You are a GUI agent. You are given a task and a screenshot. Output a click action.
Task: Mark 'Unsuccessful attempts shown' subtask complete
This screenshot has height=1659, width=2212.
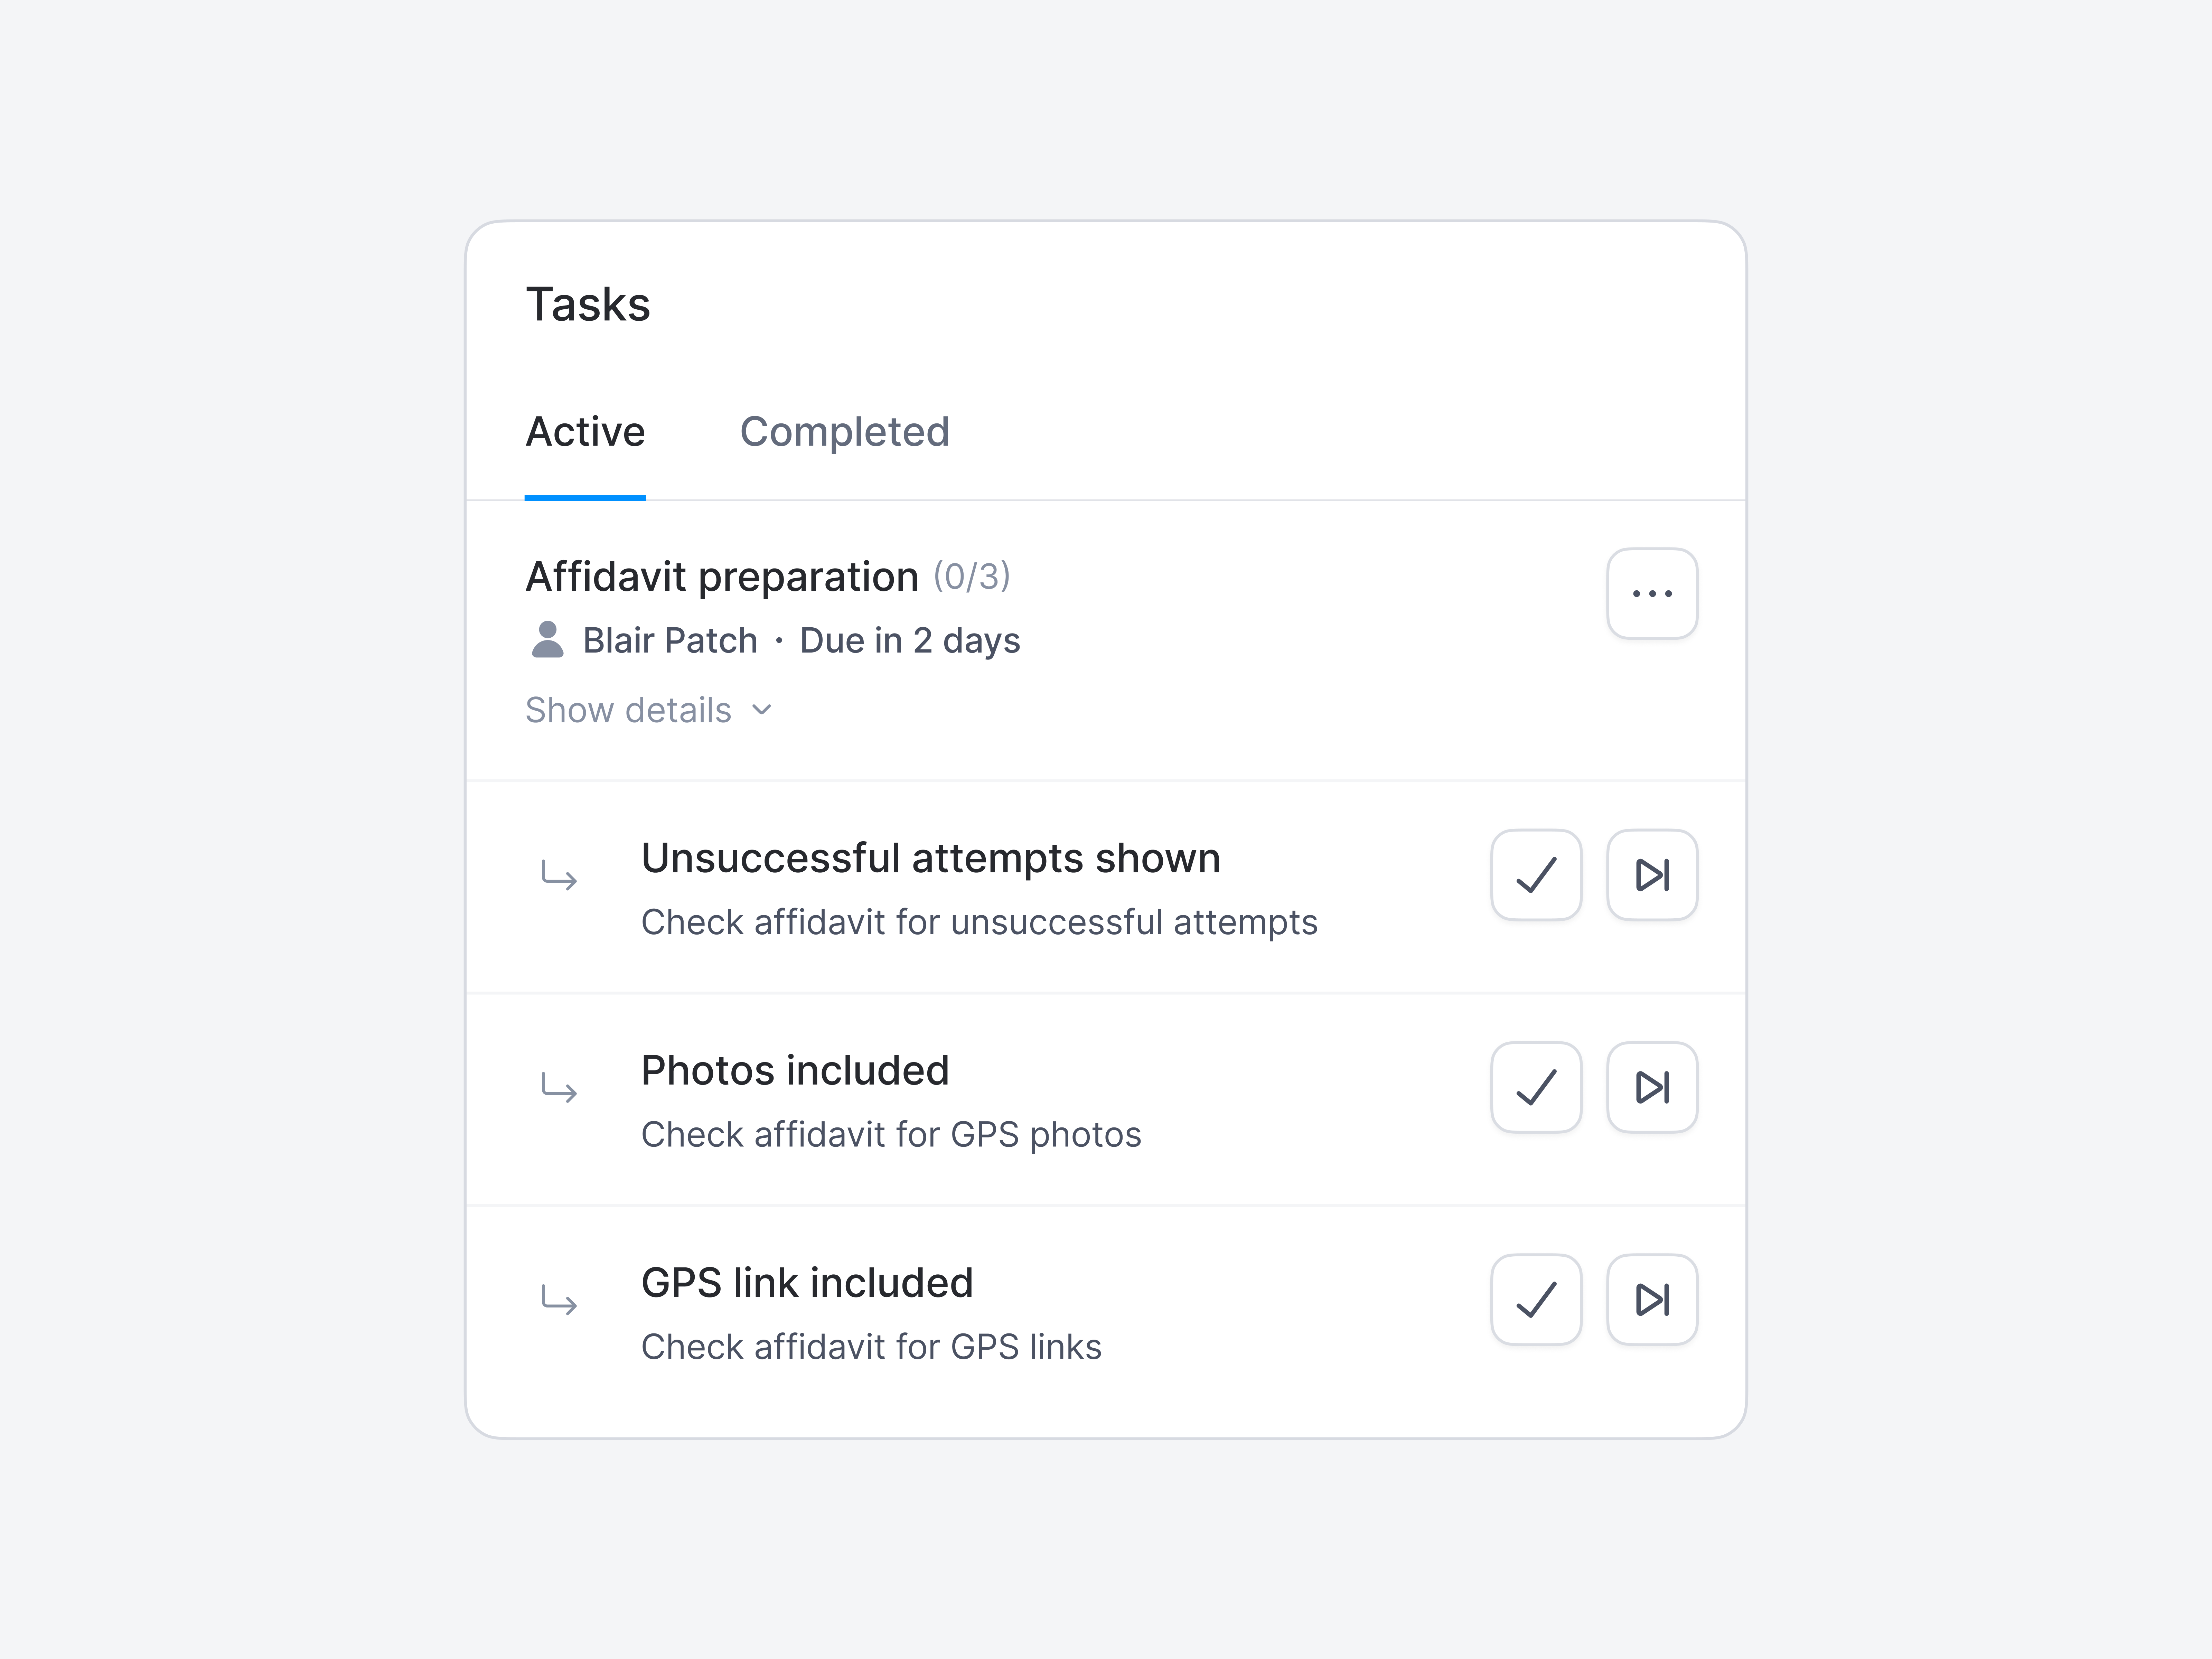tap(1536, 875)
